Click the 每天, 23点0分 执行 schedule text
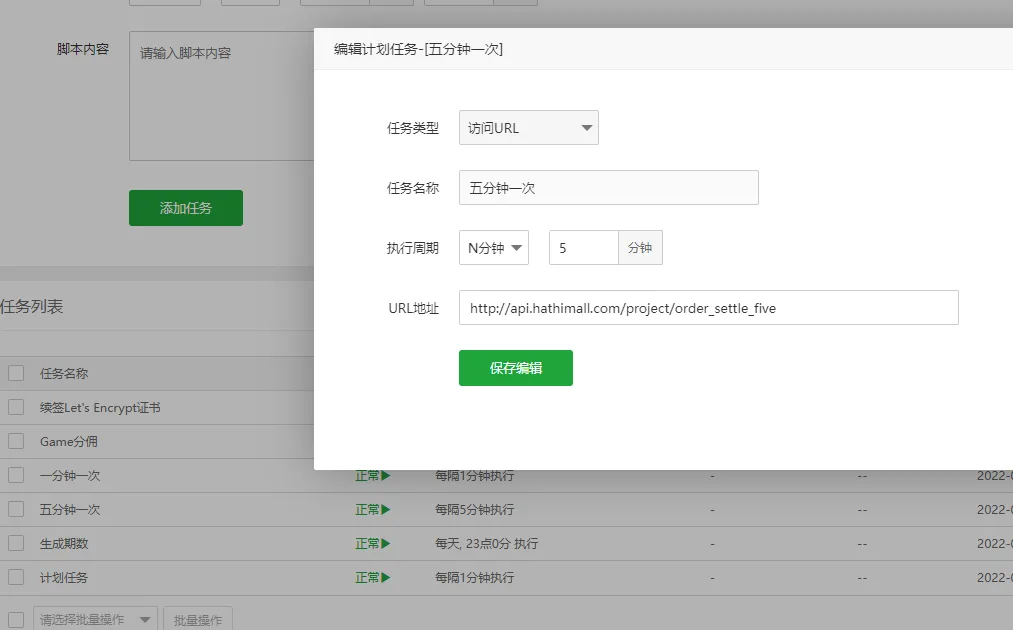 [x=486, y=543]
